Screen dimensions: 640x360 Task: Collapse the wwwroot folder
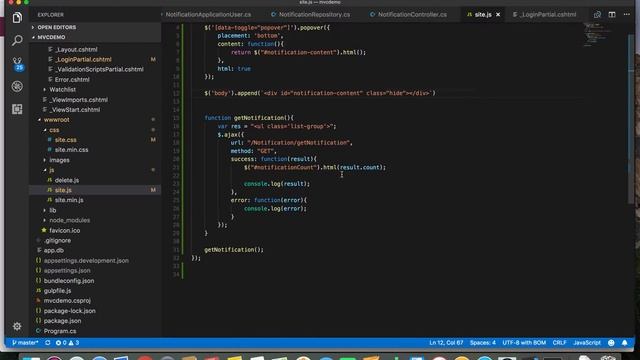tap(56, 120)
